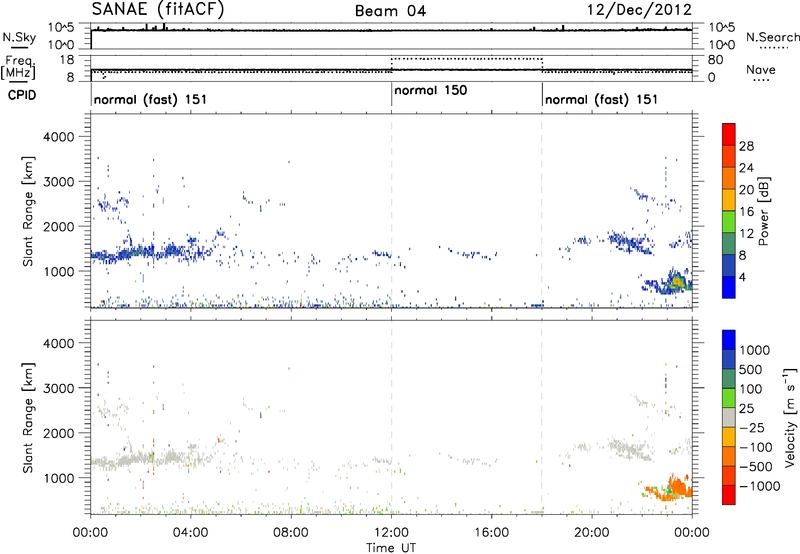Image resolution: width=800 pixels, height=554 pixels.
Task: Click the 500 label on velocity colorbar
Action: [x=751, y=370]
